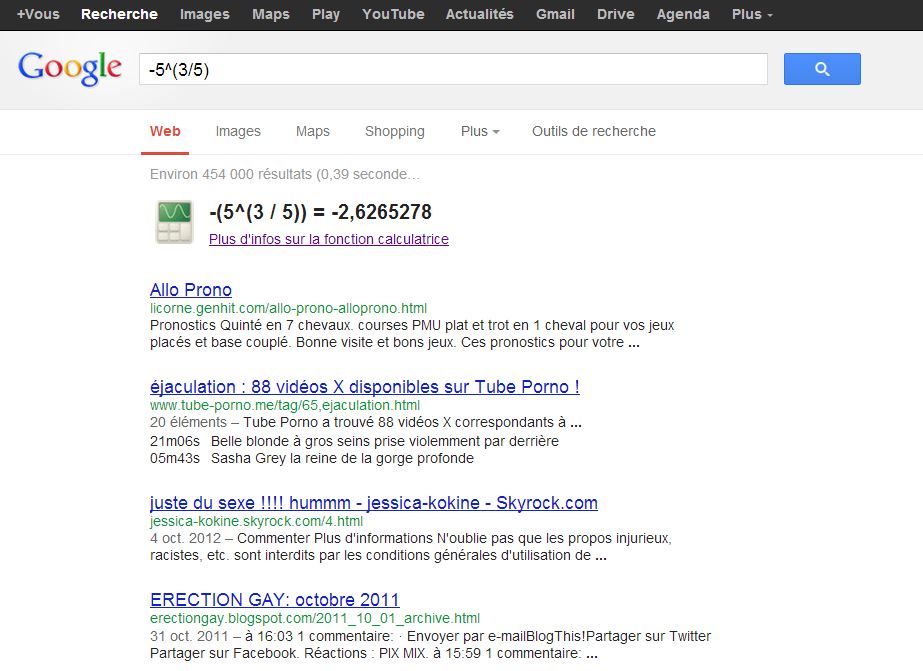Viewport: 923px width, 671px height.
Task: Switch to Images results tab
Action: 238,131
